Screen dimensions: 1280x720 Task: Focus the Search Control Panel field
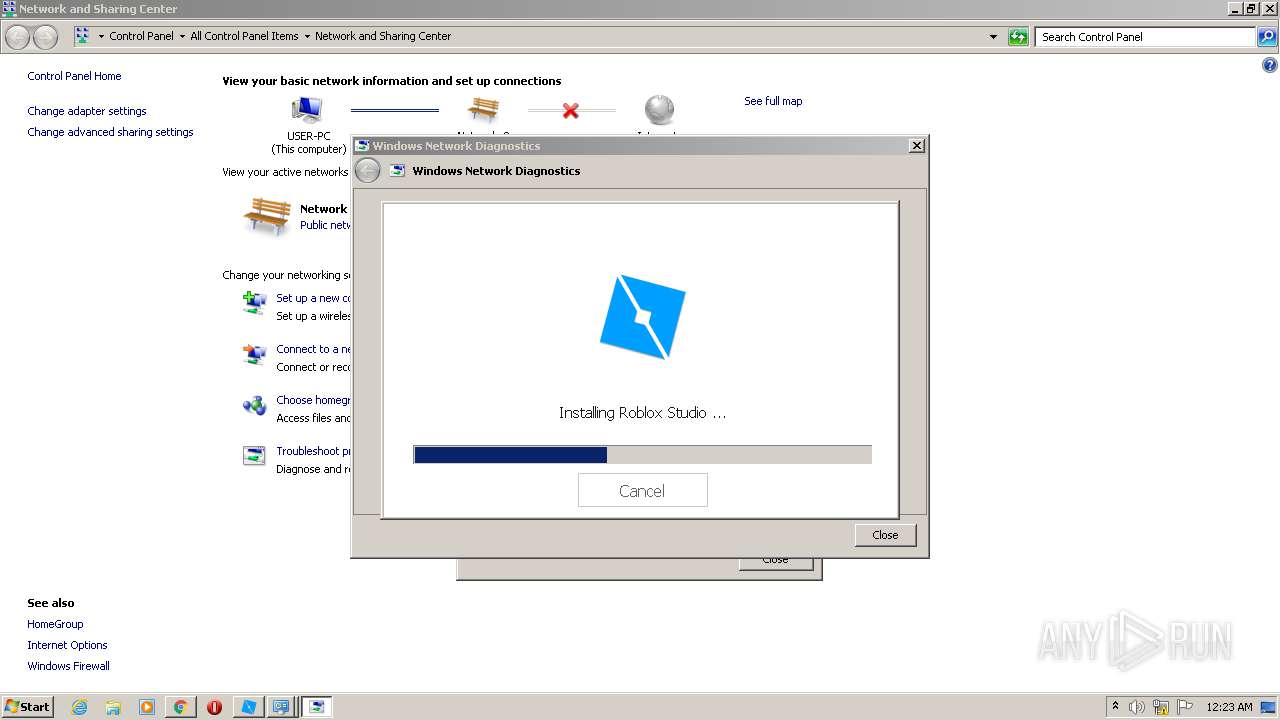pyautogui.click(x=1145, y=37)
